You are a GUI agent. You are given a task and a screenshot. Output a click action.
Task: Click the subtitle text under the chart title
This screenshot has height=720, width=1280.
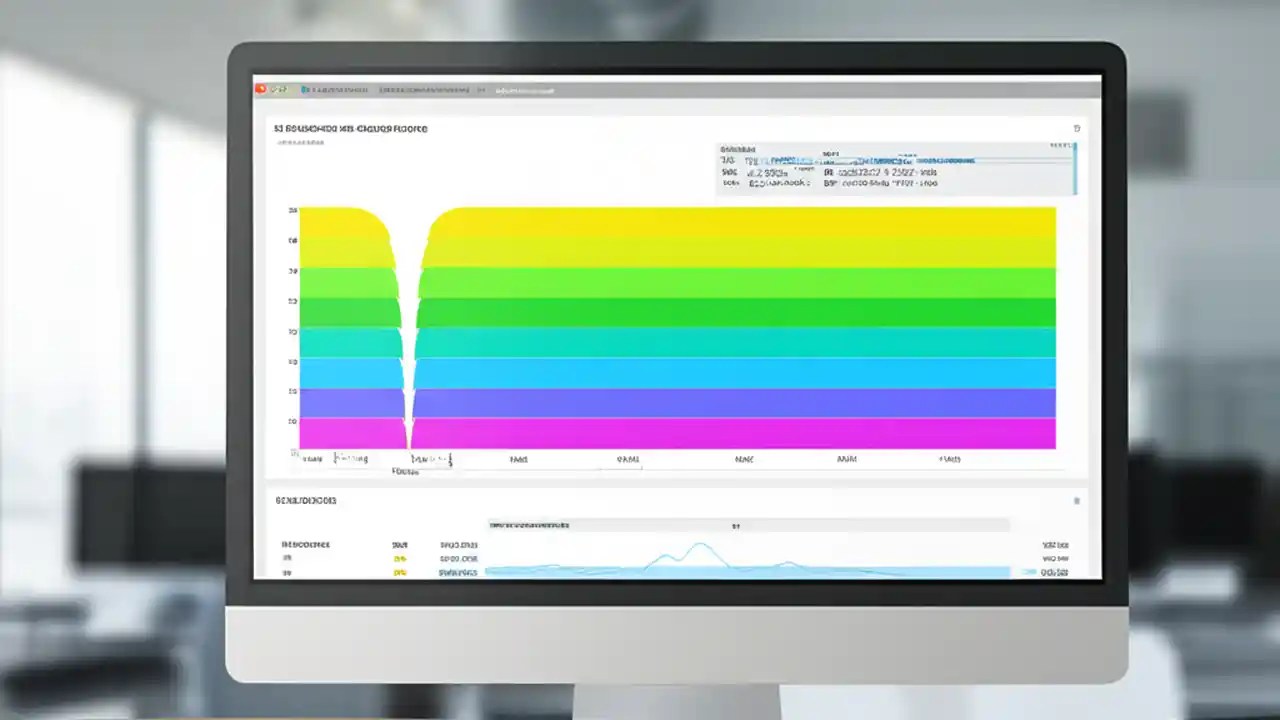tap(302, 142)
